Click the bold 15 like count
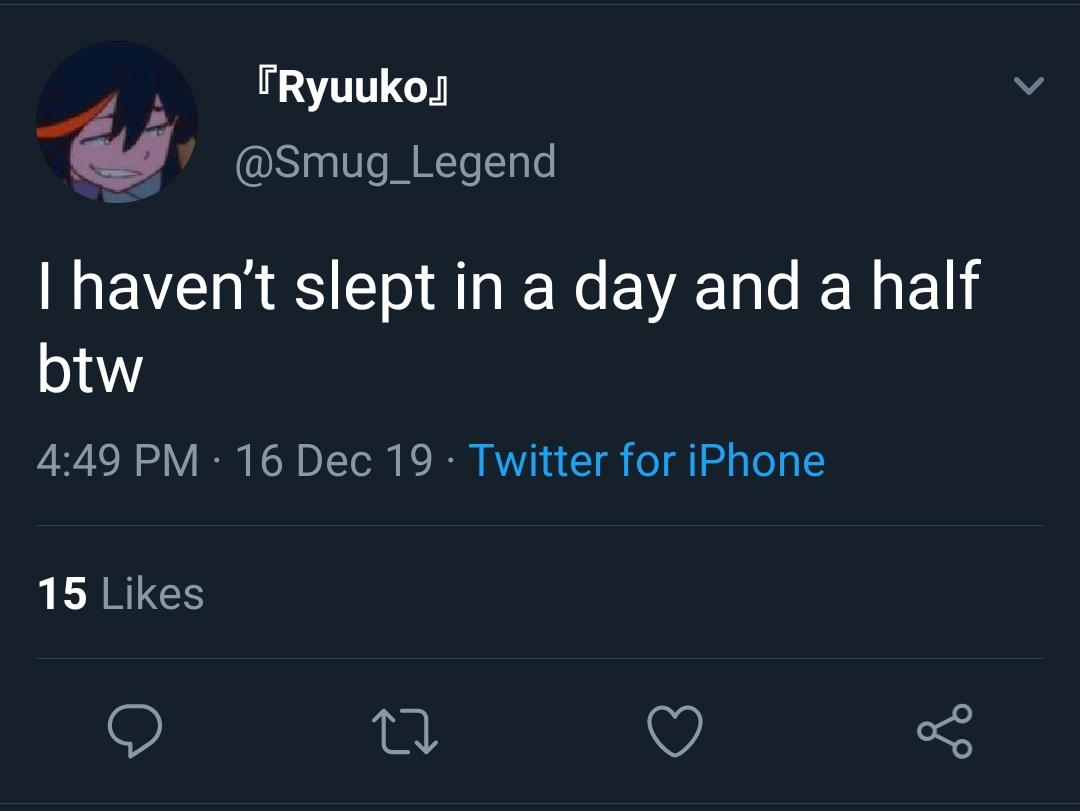This screenshot has height=811, width=1080. pos(62,594)
